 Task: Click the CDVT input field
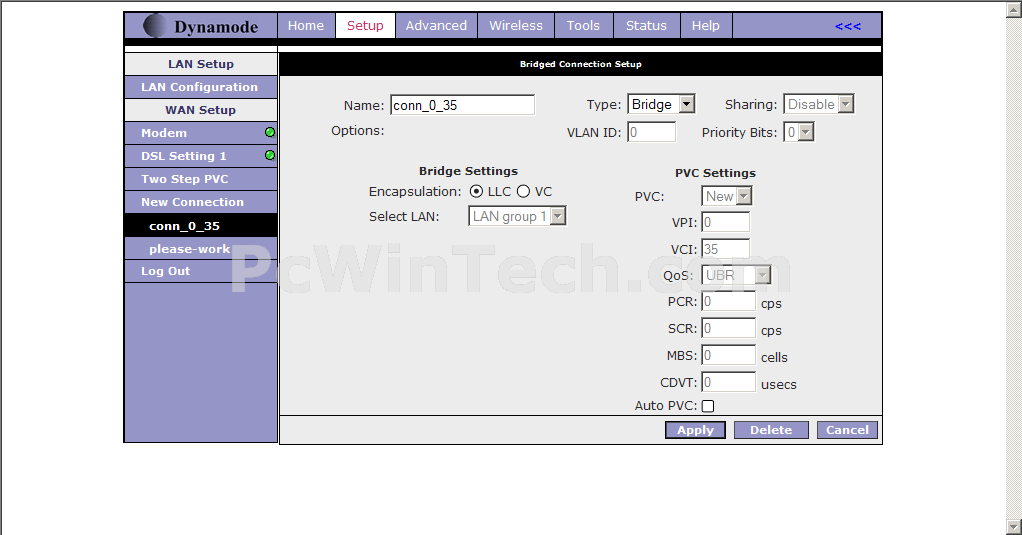(x=729, y=383)
